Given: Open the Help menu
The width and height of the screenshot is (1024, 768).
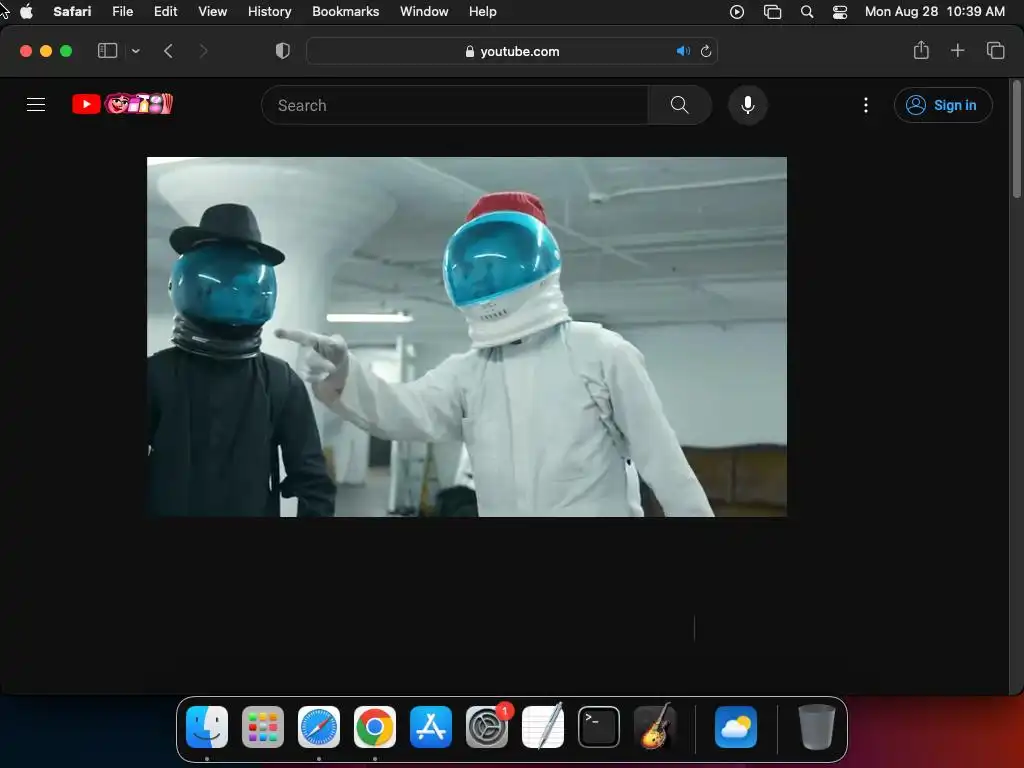Looking at the screenshot, I should [483, 12].
